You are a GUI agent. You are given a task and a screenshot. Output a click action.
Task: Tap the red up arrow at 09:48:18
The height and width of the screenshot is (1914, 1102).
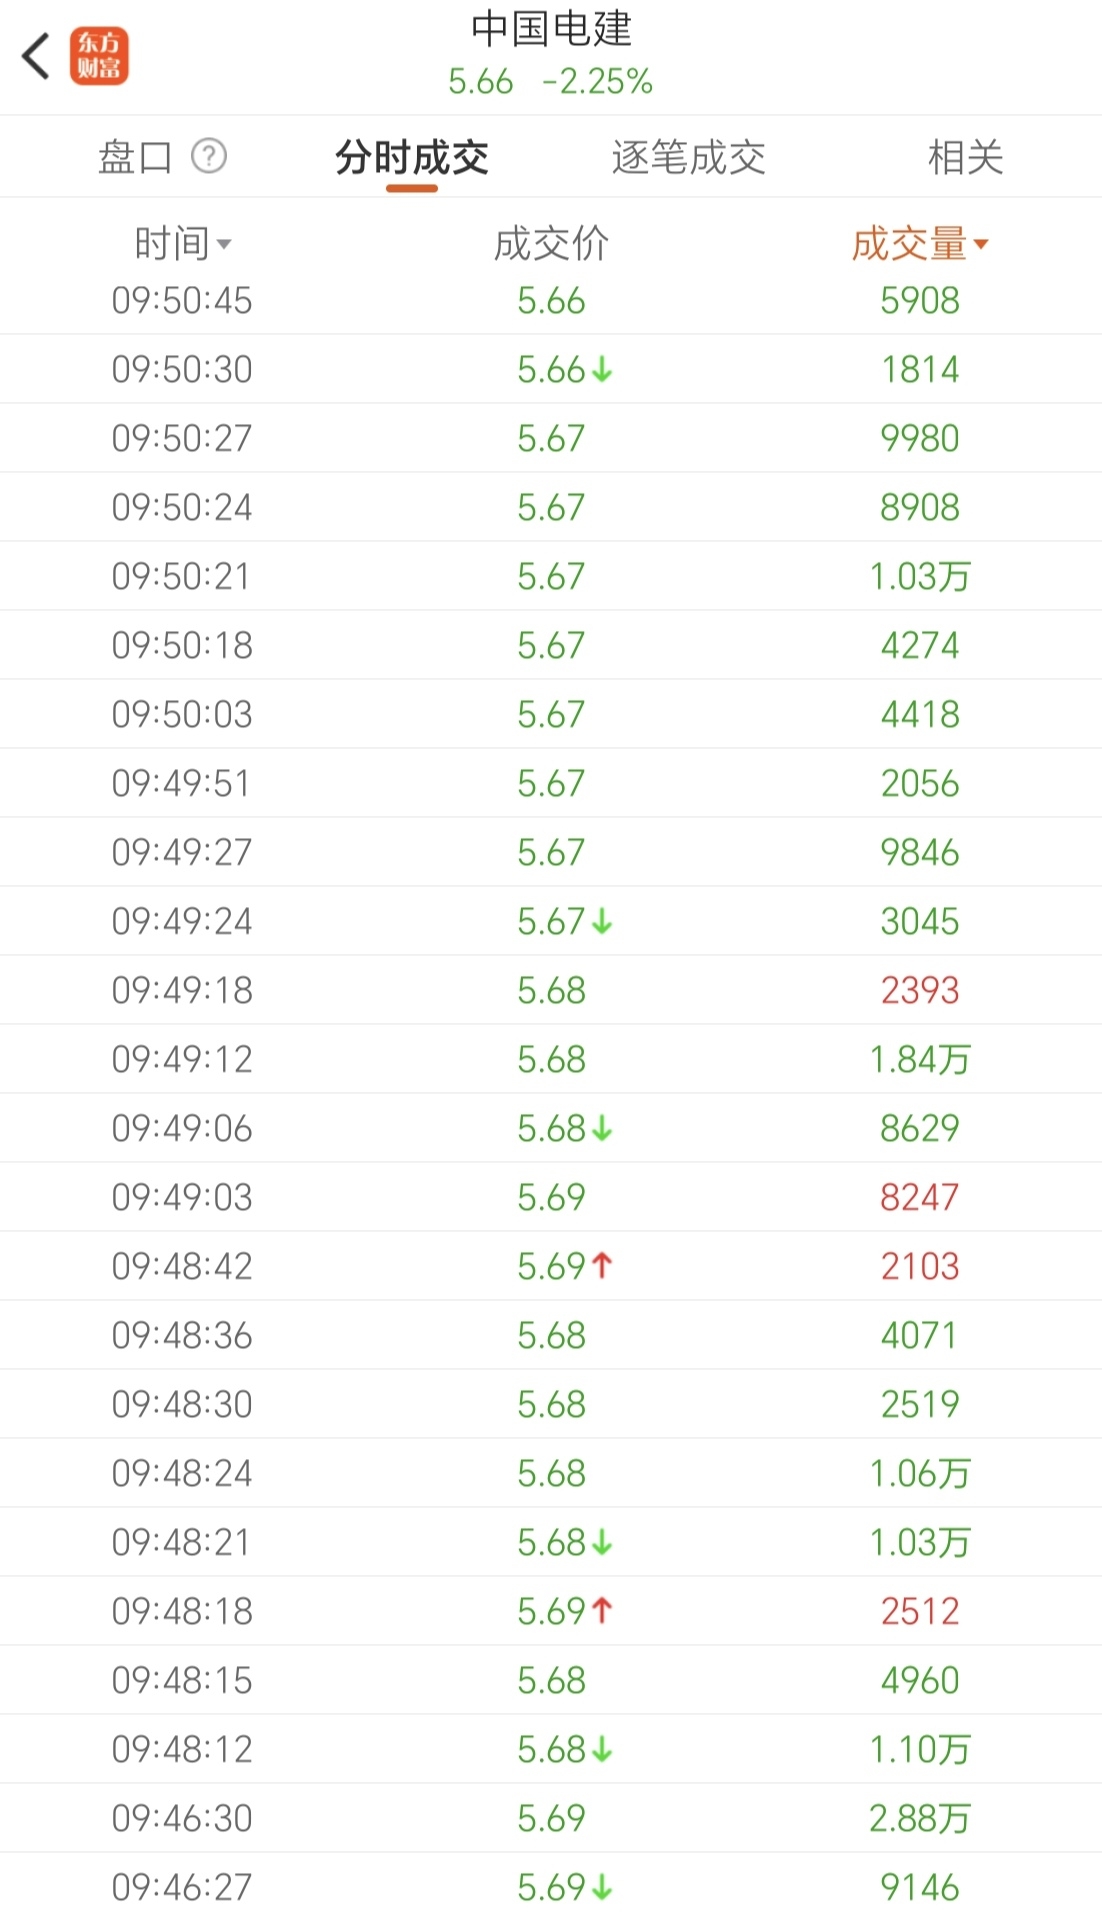[602, 1611]
